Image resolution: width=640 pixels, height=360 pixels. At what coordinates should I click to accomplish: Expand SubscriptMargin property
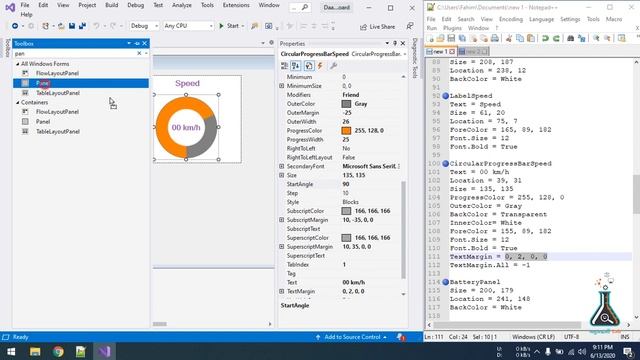coord(282,220)
